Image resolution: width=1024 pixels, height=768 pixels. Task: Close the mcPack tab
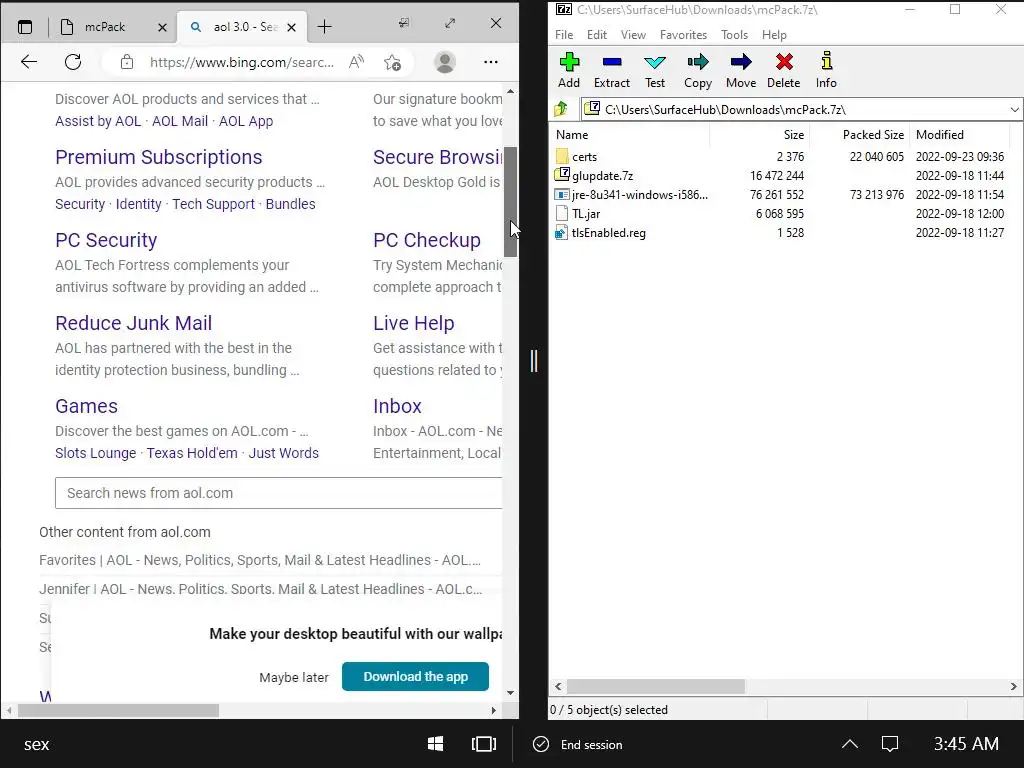(163, 27)
